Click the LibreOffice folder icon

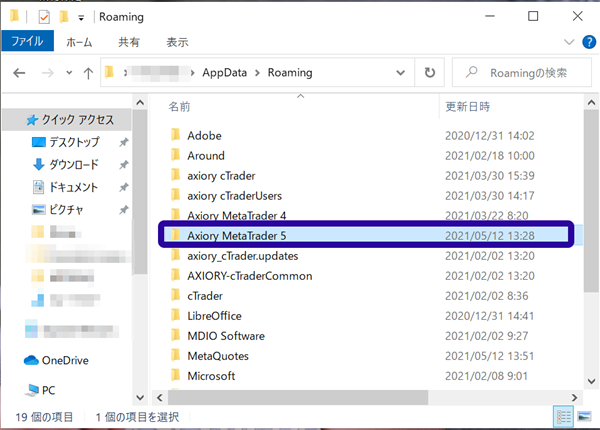pyautogui.click(x=175, y=315)
